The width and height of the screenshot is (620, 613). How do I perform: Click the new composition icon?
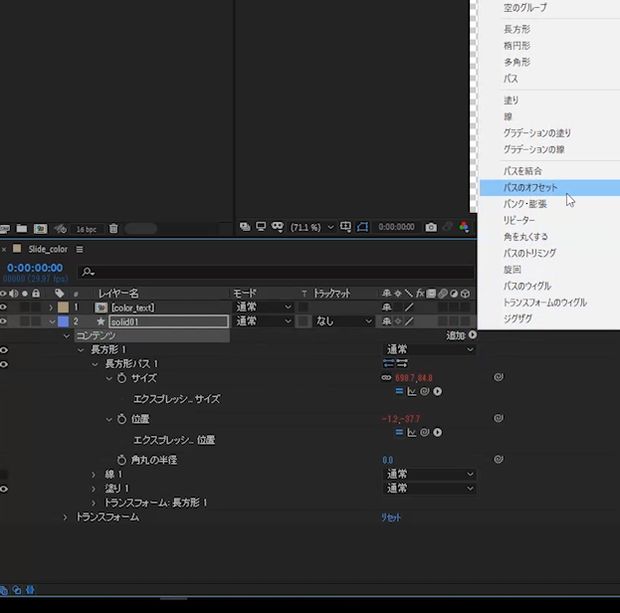pos(40,228)
